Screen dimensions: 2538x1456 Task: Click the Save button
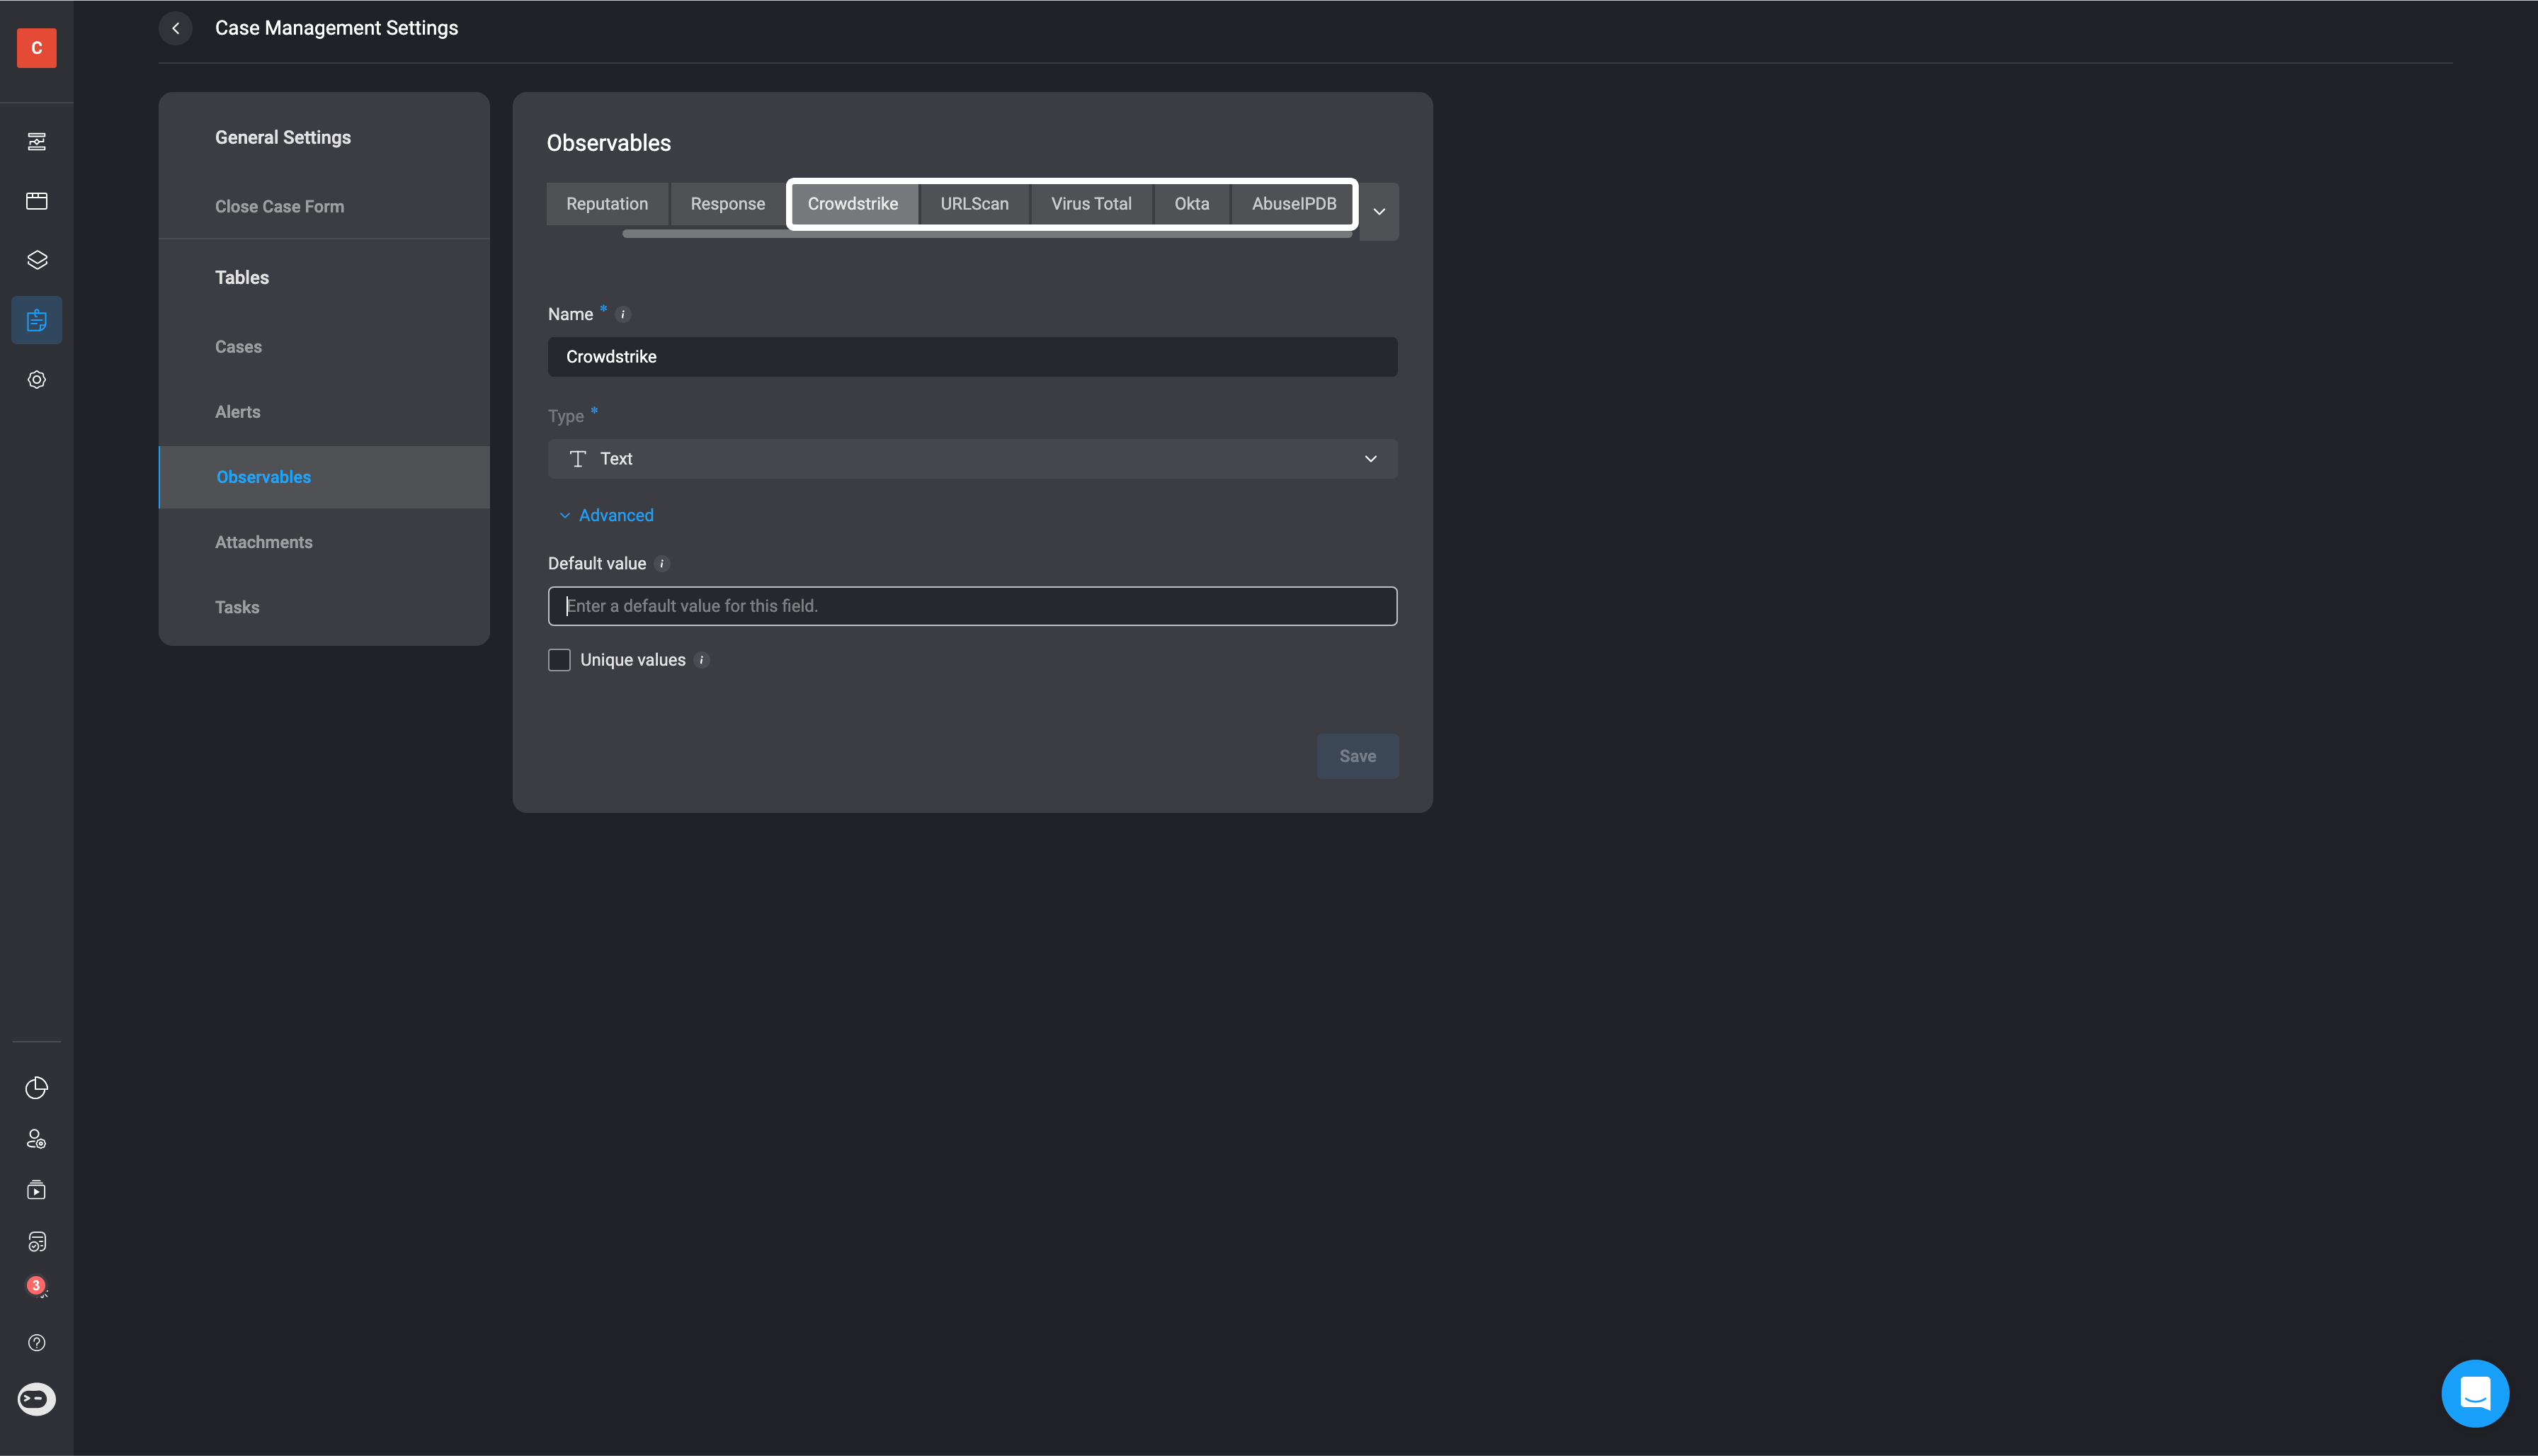(x=1357, y=757)
